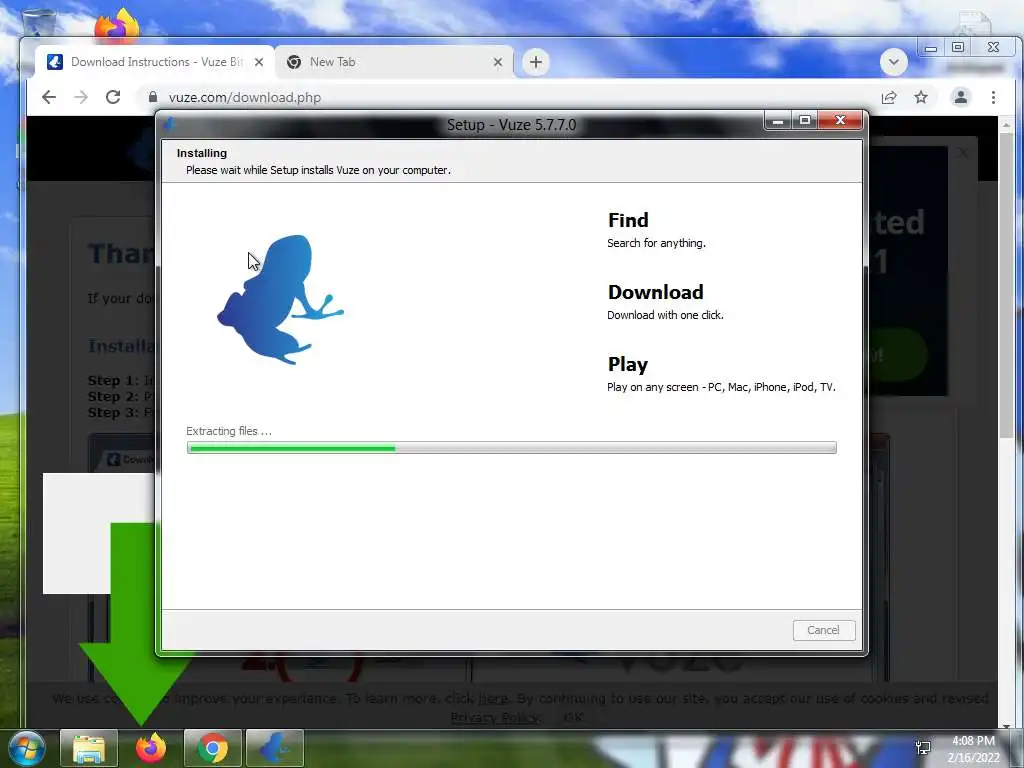The width and height of the screenshot is (1024, 768).
Task: Open Firefox from the taskbar
Action: tap(150, 748)
